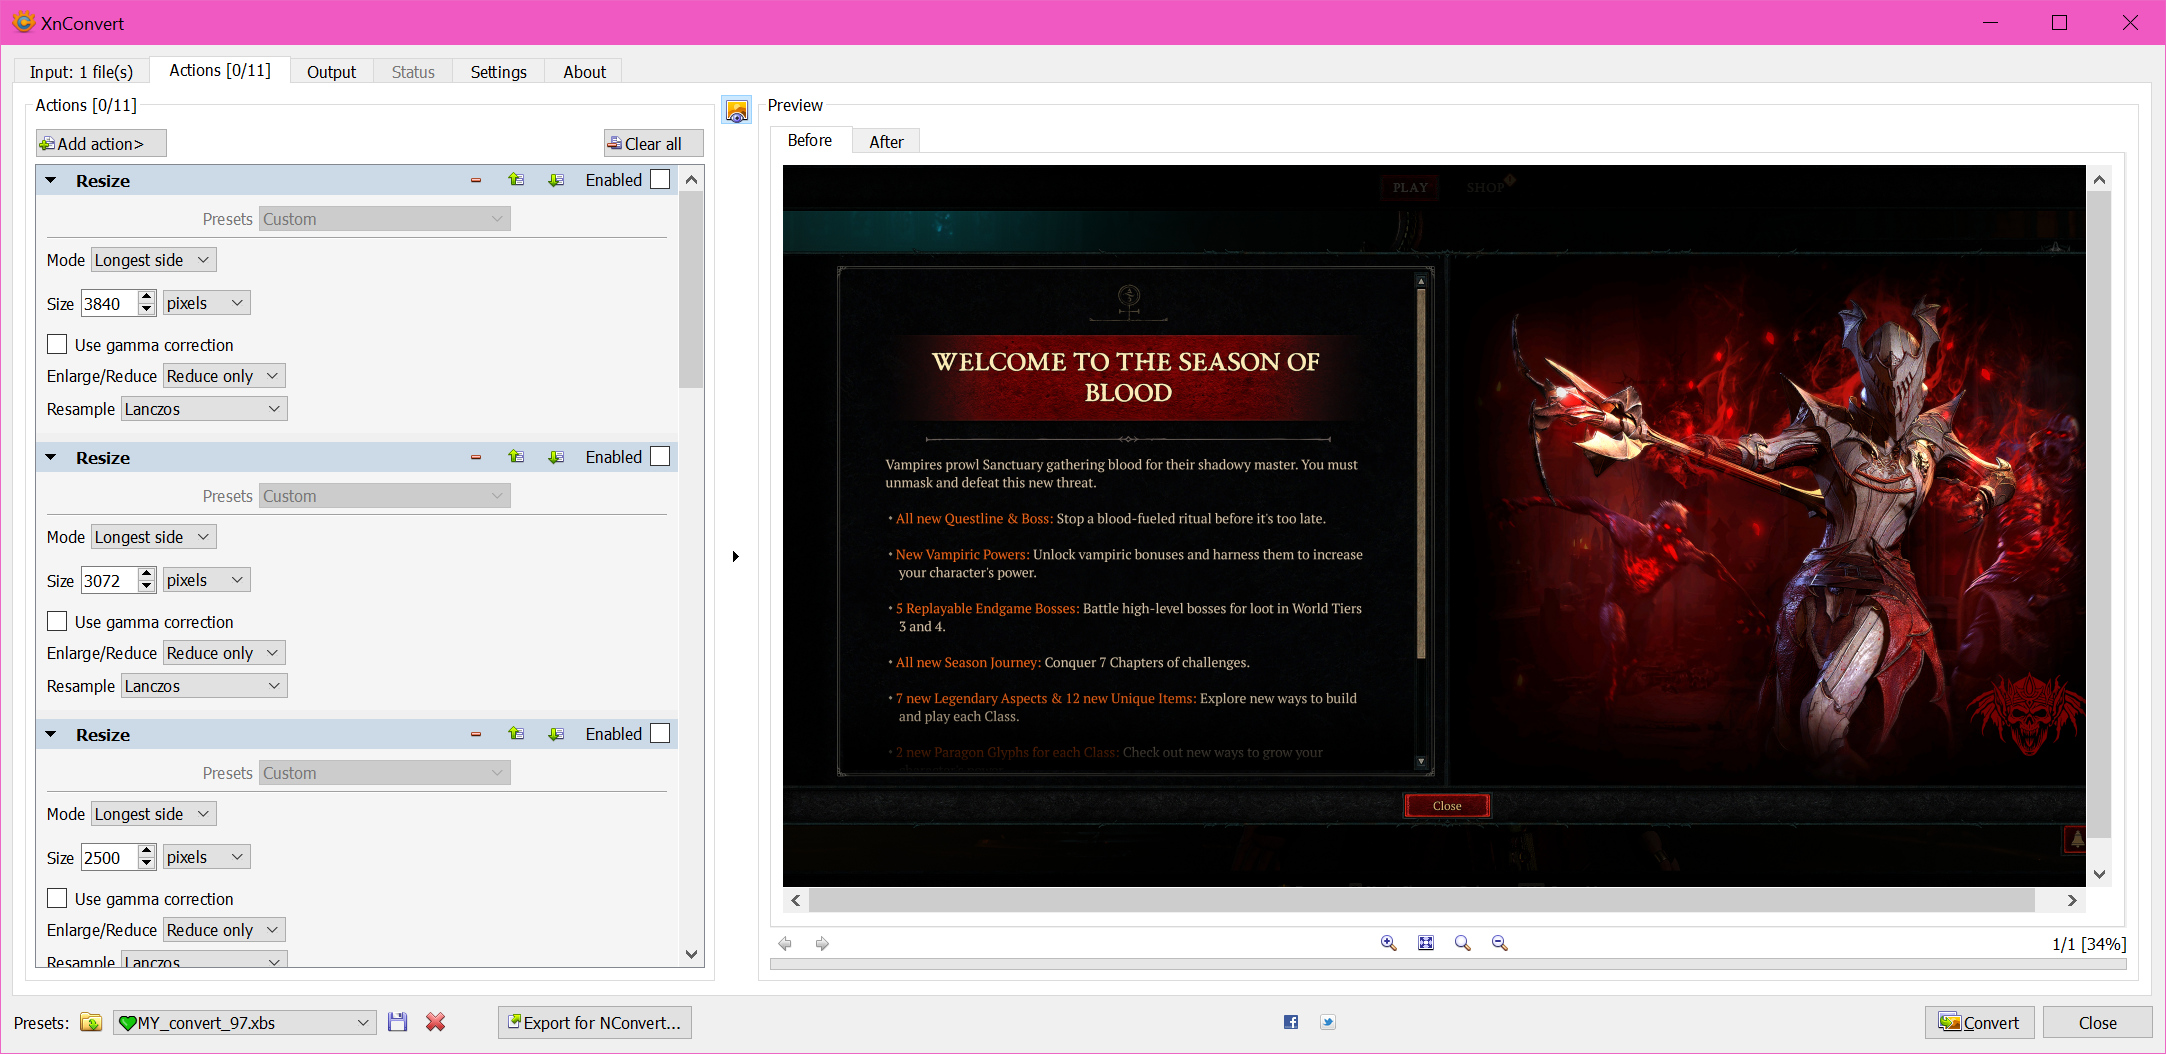Open the Mode dropdown in first Resize
Image resolution: width=2166 pixels, height=1054 pixels.
(153, 260)
